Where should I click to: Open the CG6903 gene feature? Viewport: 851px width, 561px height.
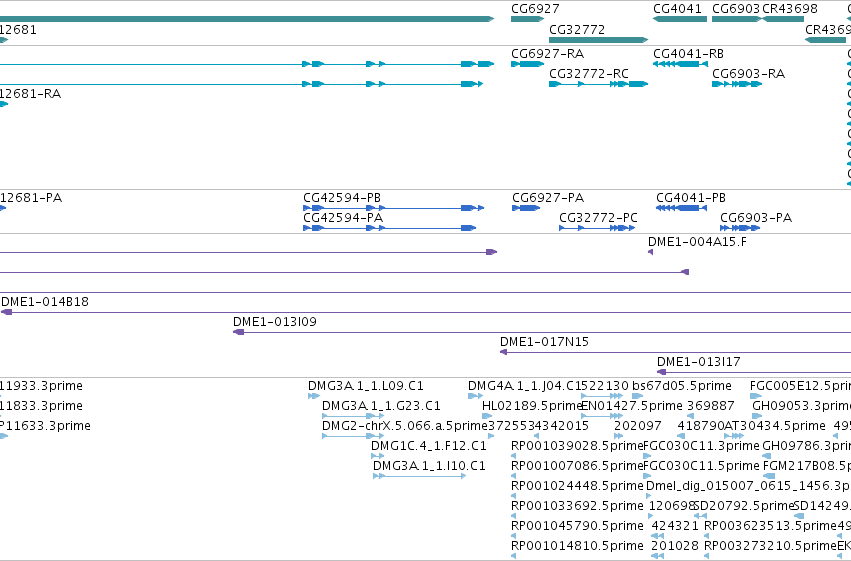[737, 19]
